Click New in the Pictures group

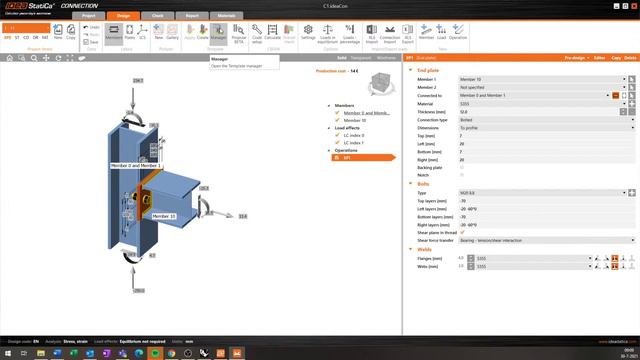pyautogui.click(x=158, y=32)
